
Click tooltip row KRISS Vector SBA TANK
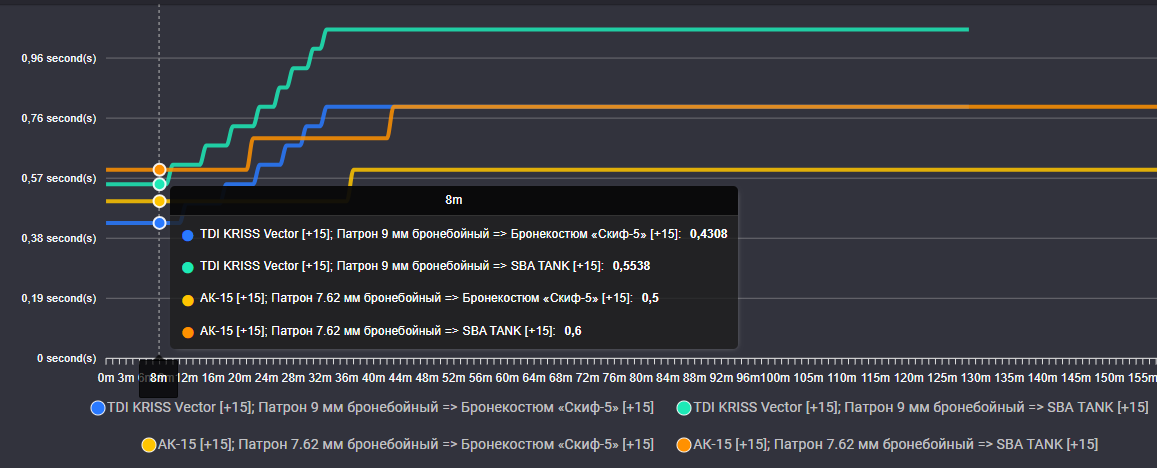(x=415, y=266)
